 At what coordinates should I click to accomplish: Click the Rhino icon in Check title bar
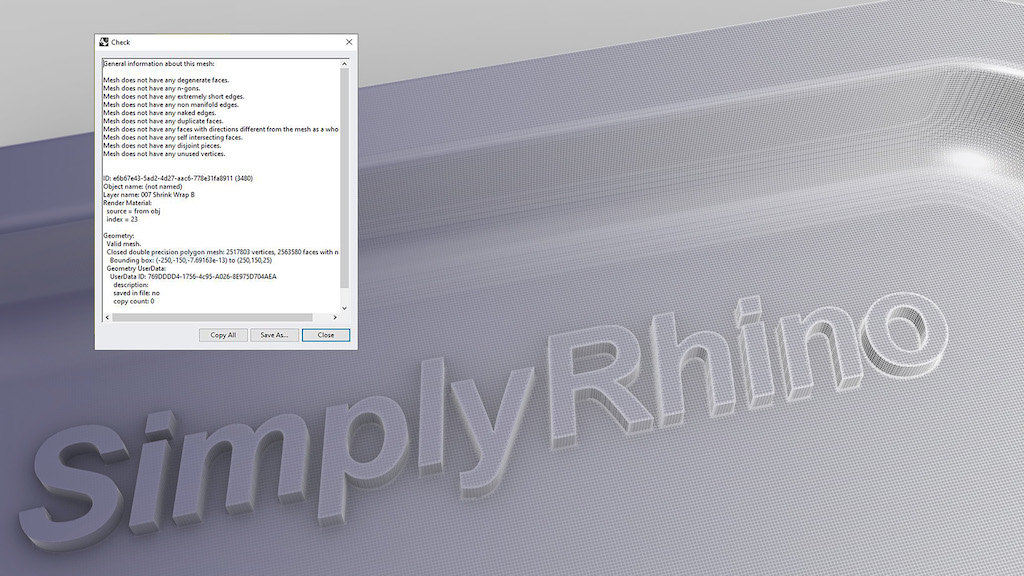[x=104, y=42]
